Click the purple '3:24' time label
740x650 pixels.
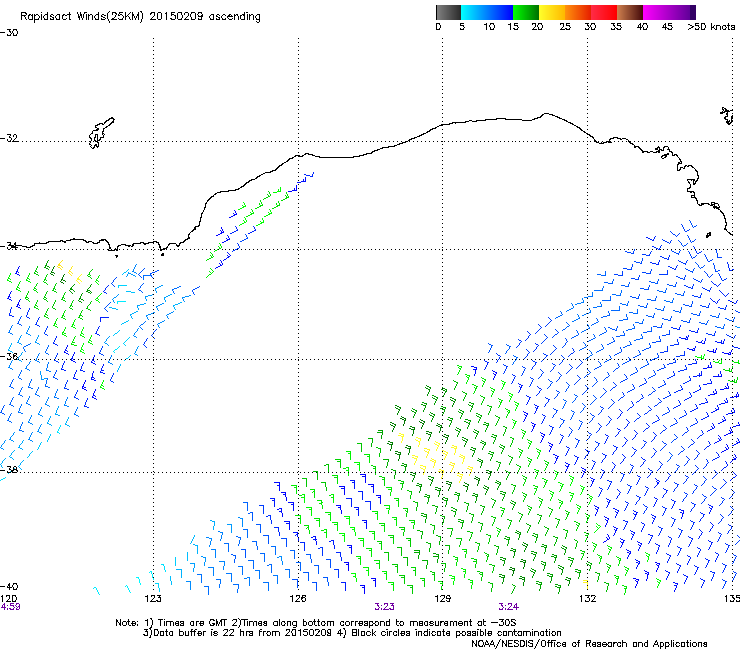pos(508,607)
